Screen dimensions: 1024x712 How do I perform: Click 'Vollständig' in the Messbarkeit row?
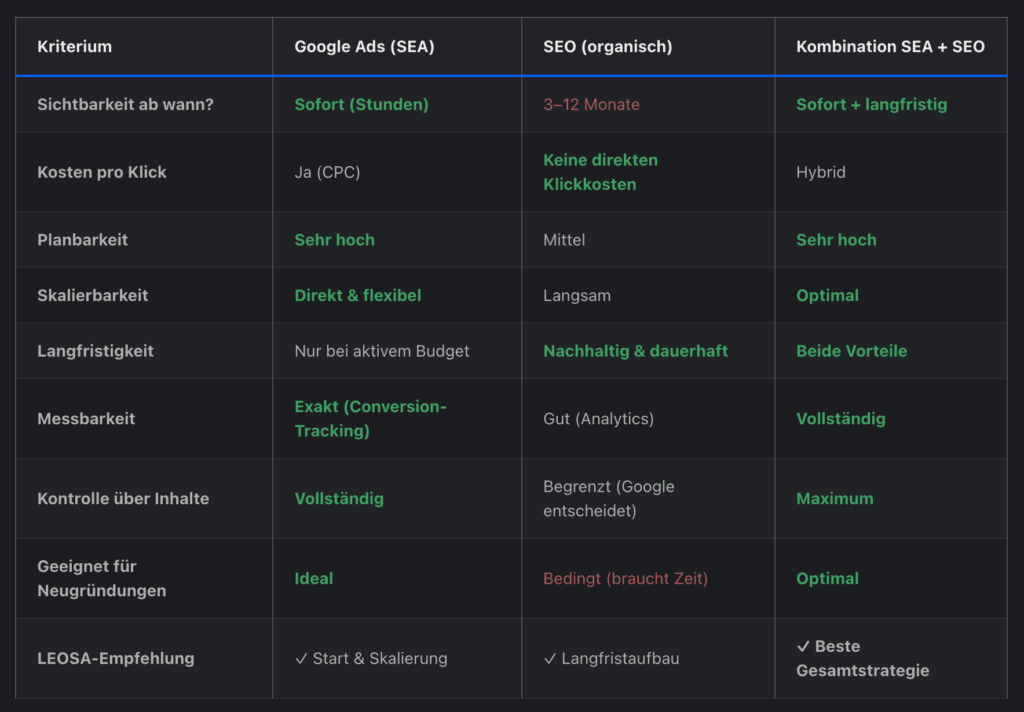coord(840,419)
